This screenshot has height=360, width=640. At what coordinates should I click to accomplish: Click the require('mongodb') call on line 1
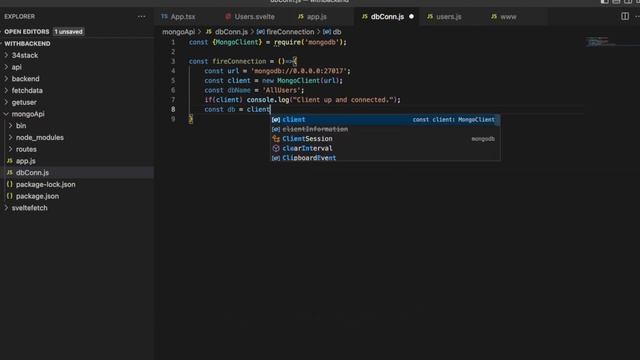point(309,42)
